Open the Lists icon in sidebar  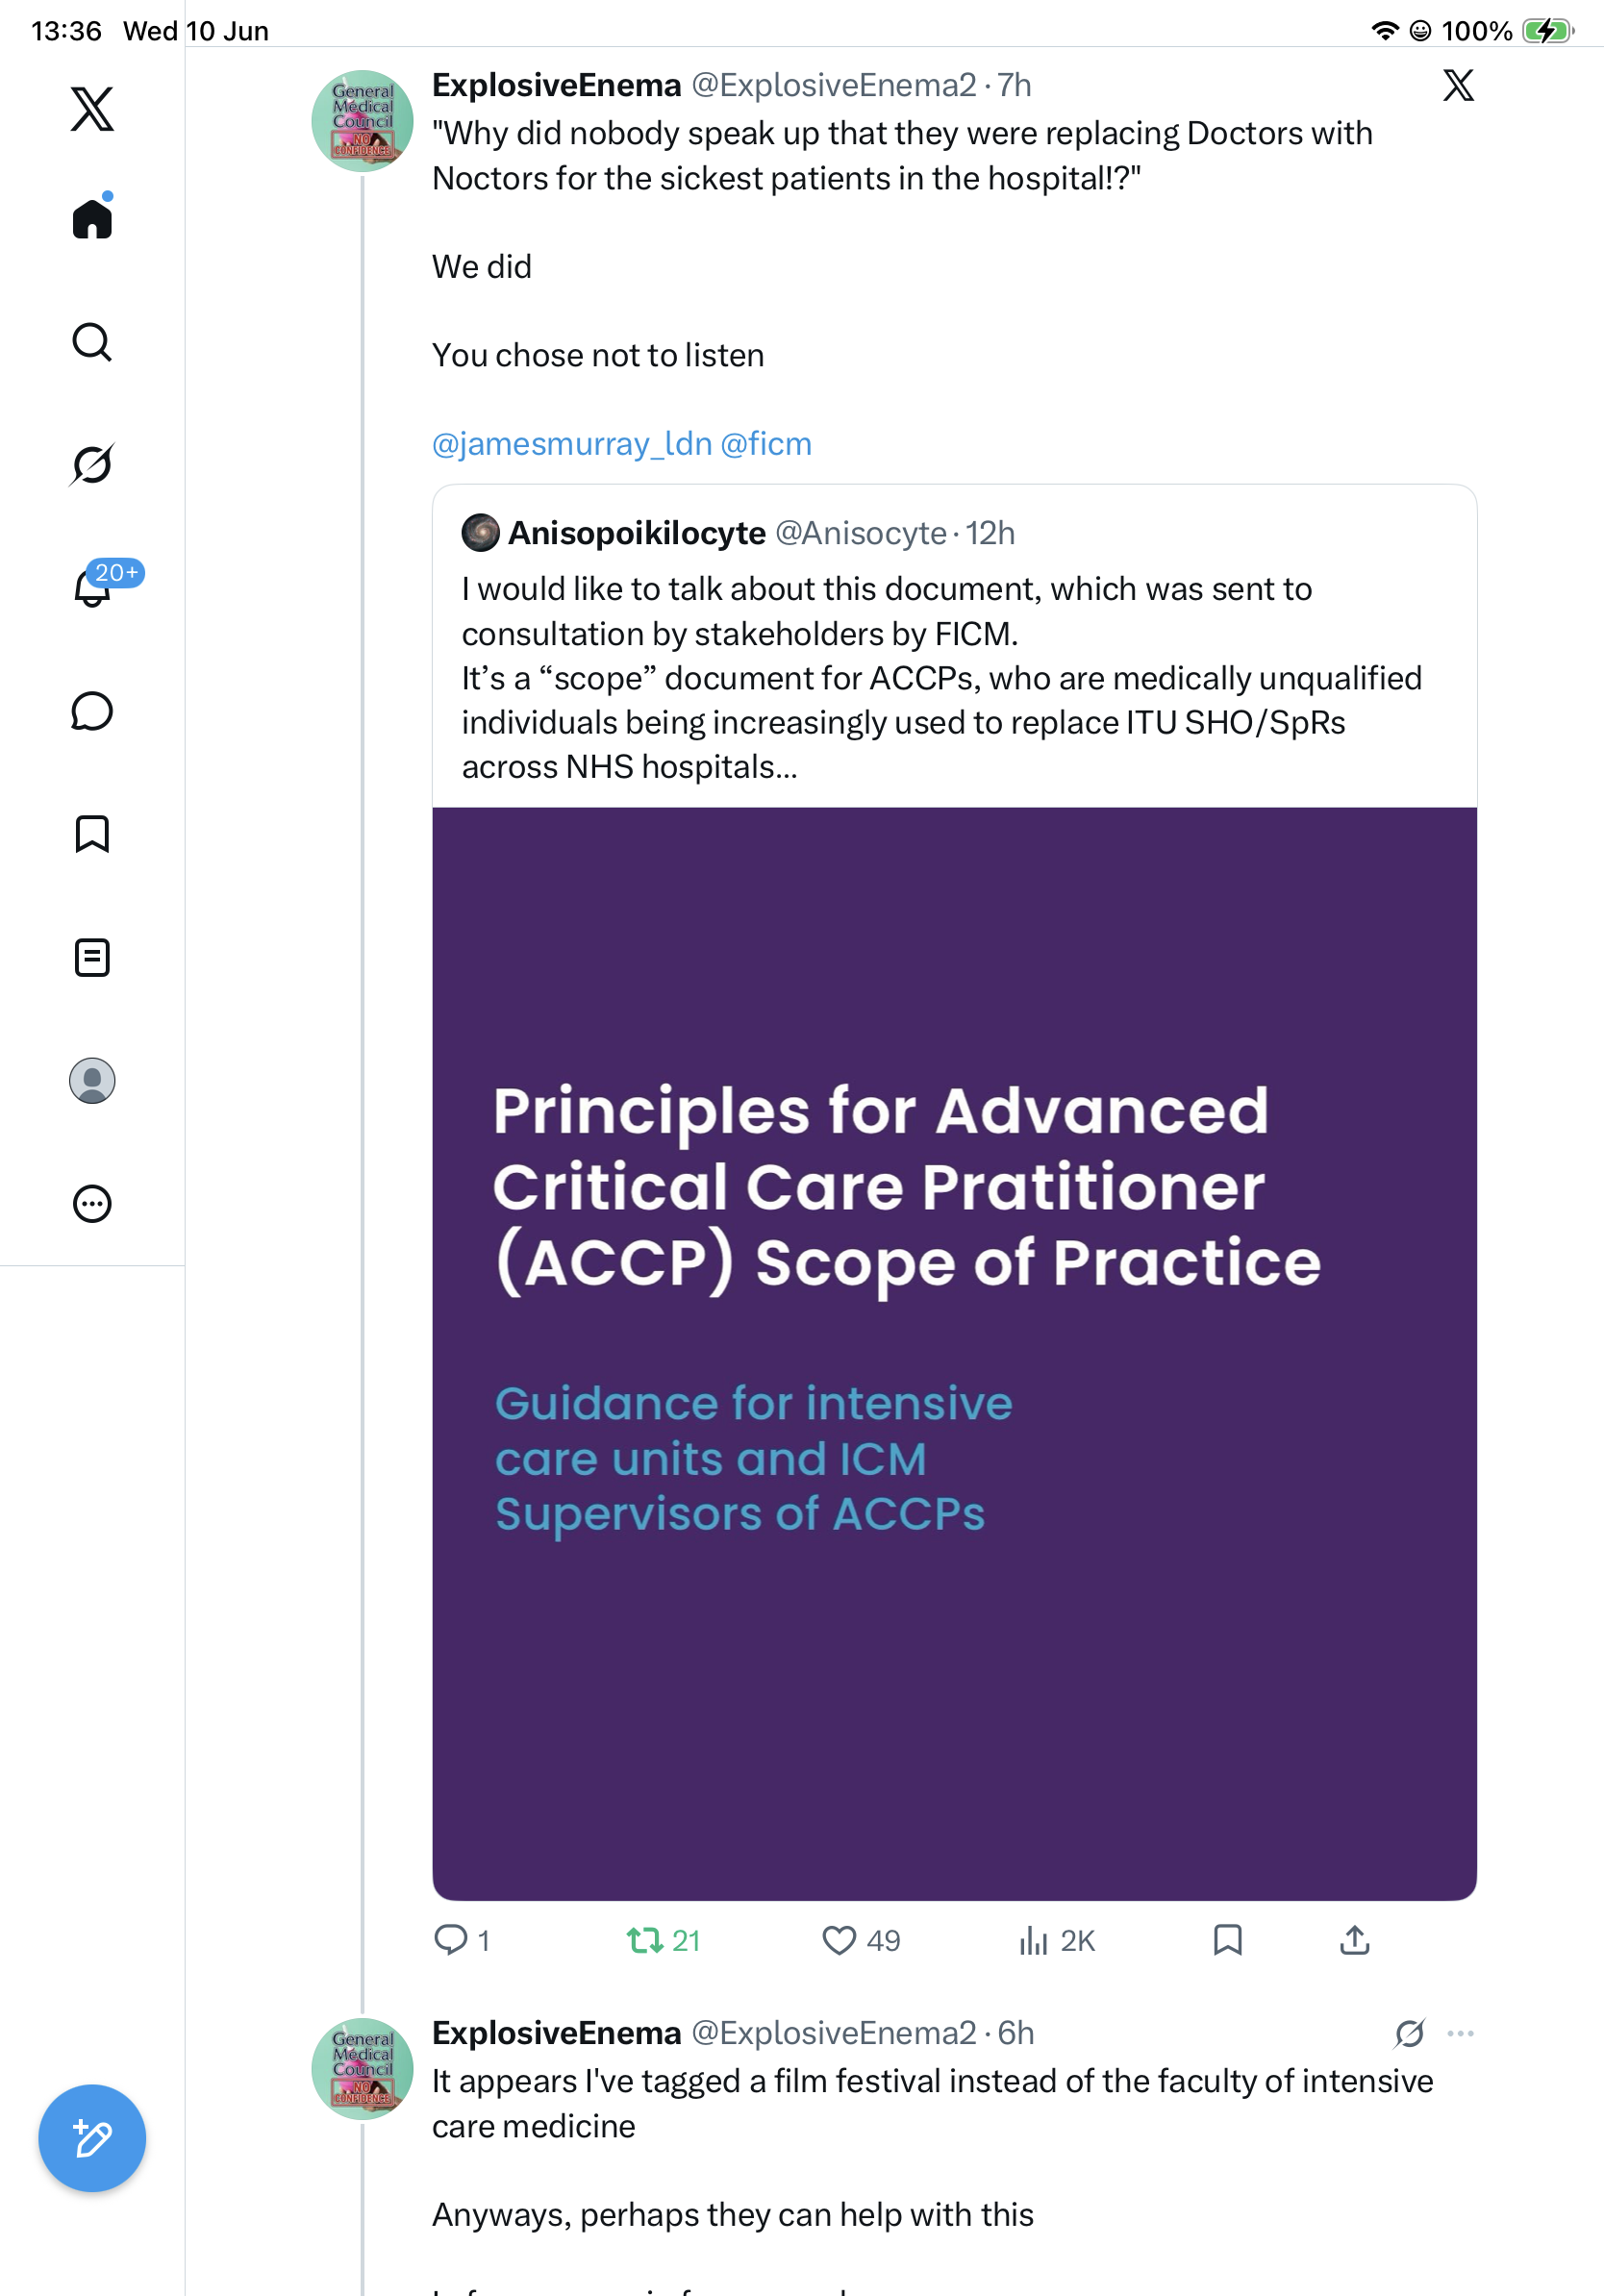(x=92, y=957)
